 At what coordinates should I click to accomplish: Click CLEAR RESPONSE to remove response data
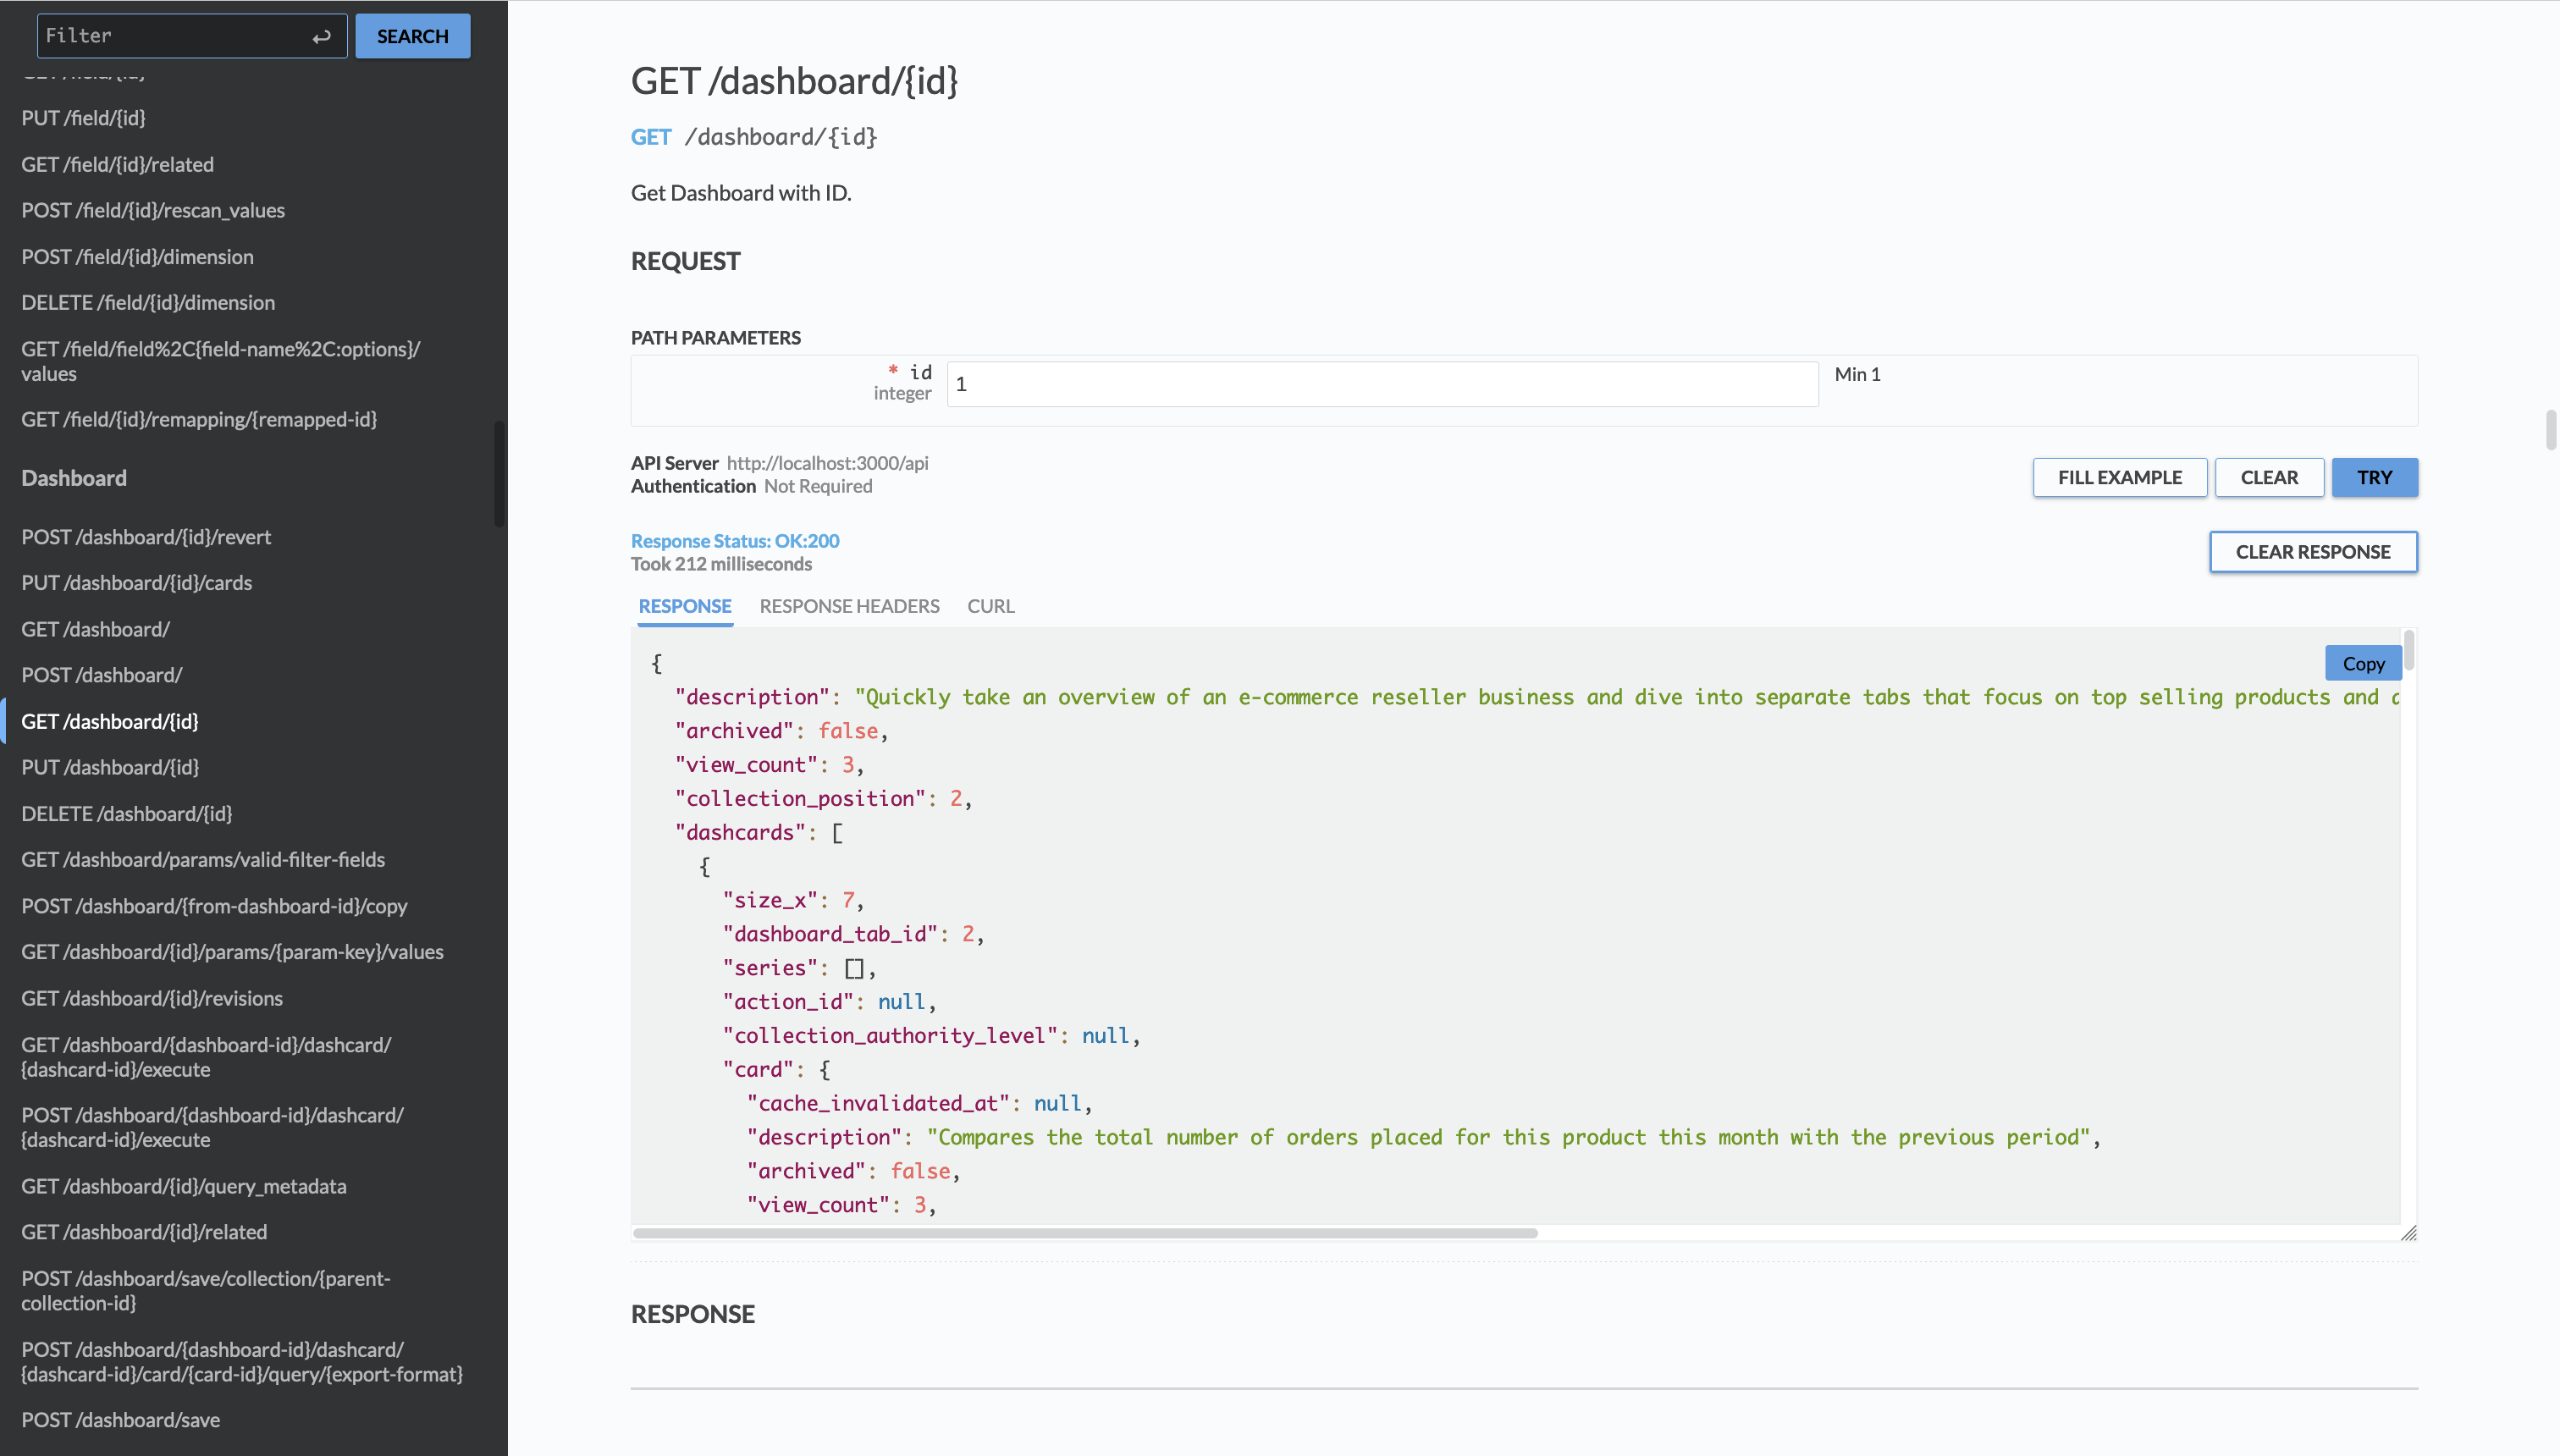2312,550
